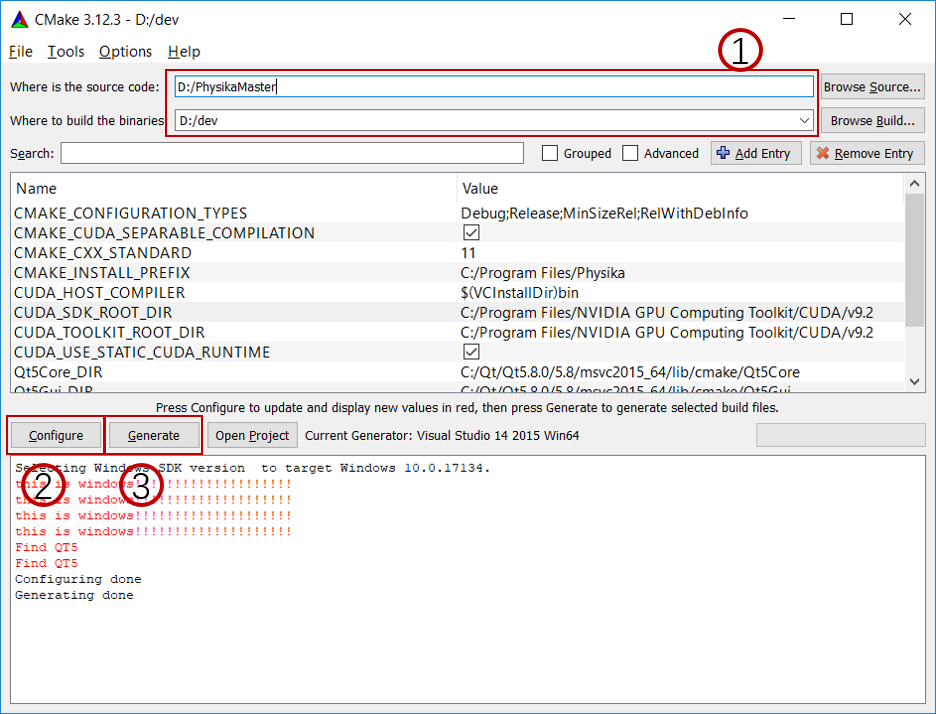This screenshot has height=714, width=936.
Task: Enable the Advanced checkbox
Action: tap(630, 153)
